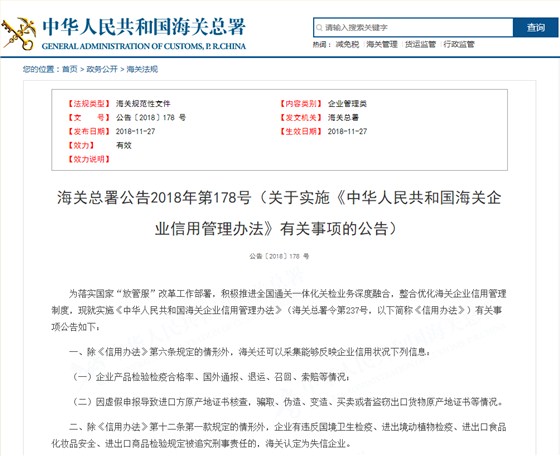Click the subtitle 公告〔2018〕178 号 under the heading
This screenshot has height=456, width=560.
click(279, 256)
